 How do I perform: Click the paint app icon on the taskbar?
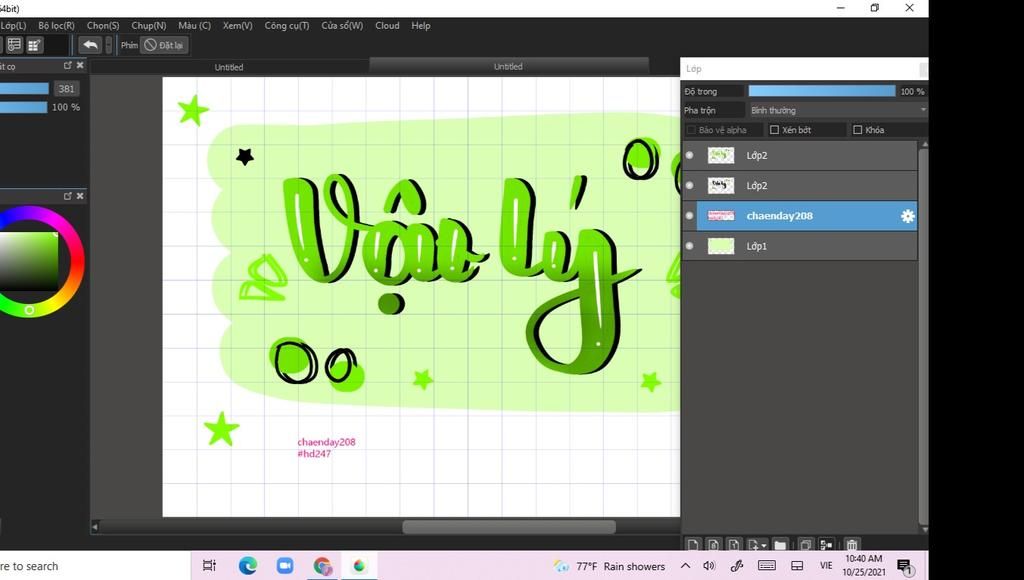point(359,566)
